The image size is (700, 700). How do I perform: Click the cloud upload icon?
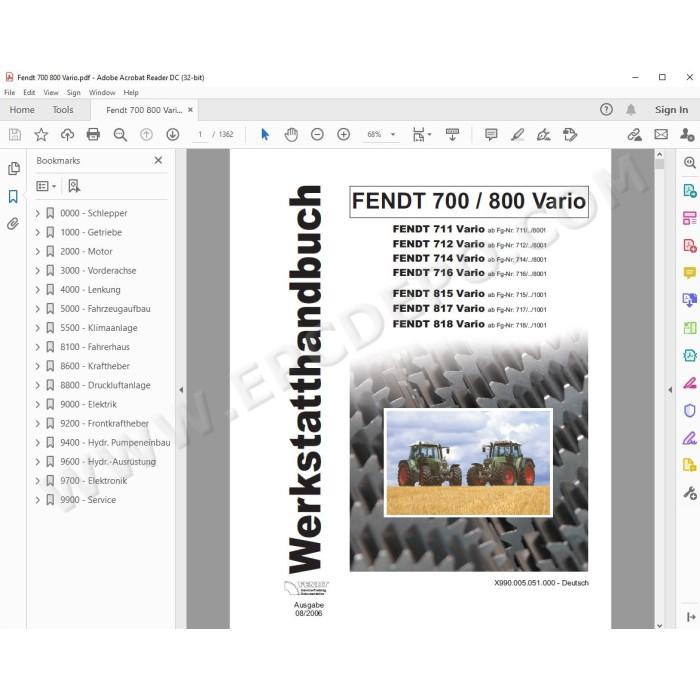pyautogui.click(x=67, y=134)
